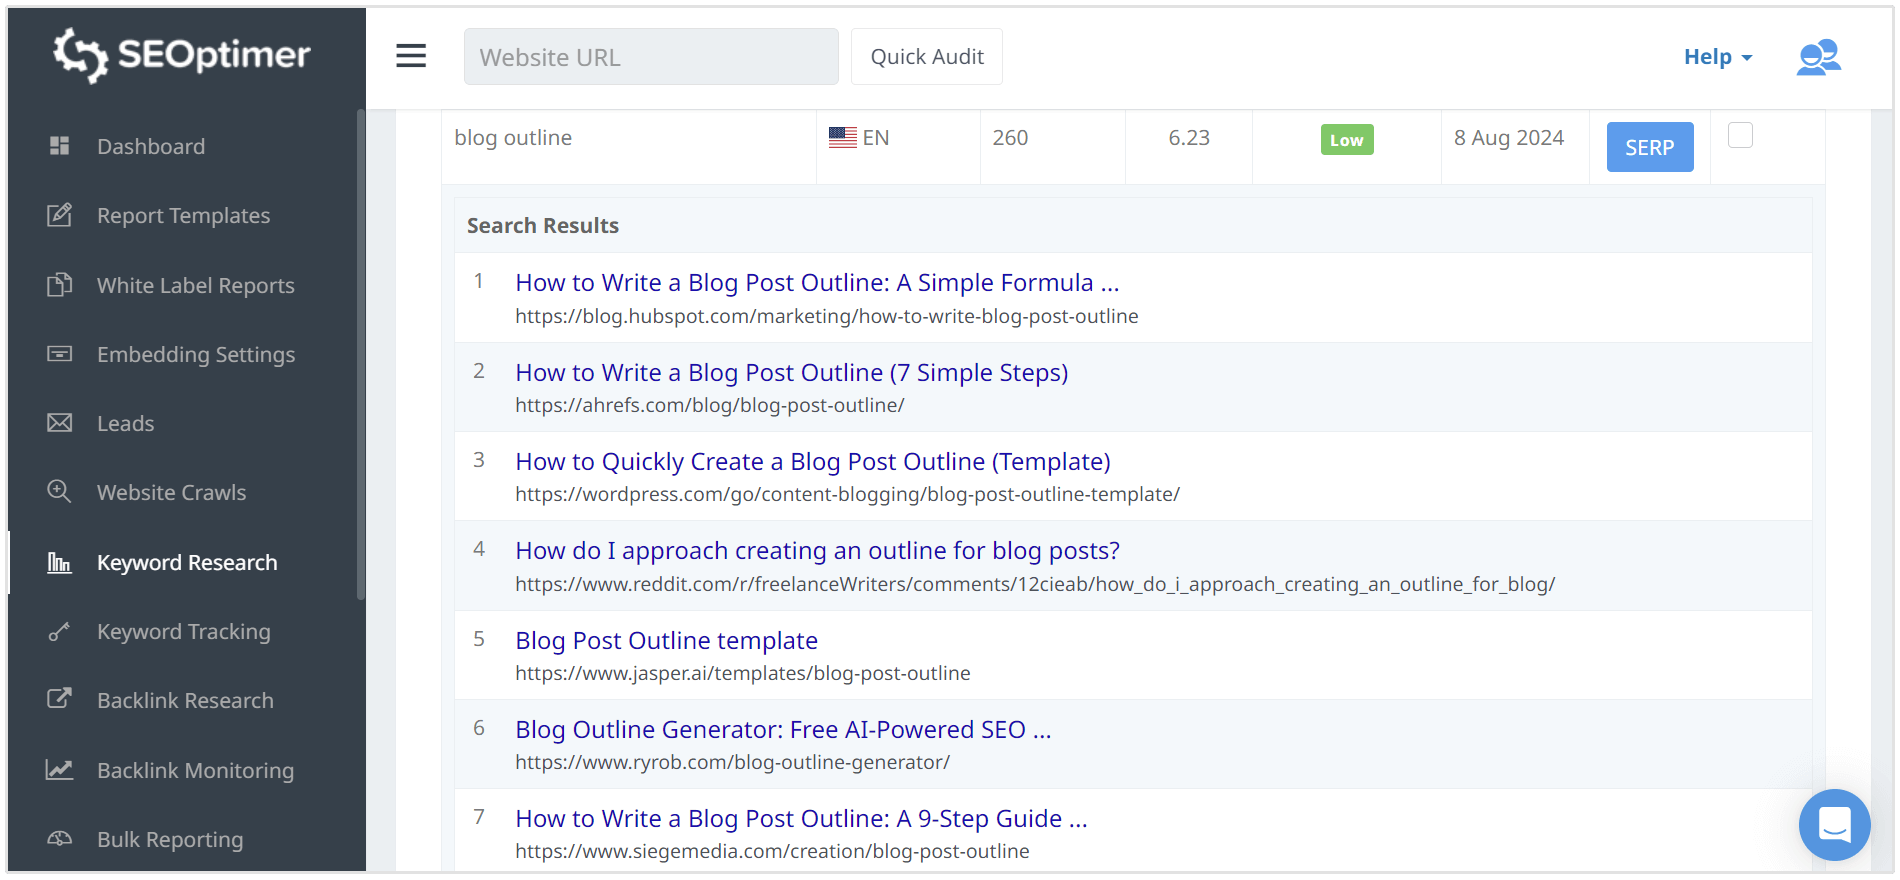Expand the Help dropdown menu

coord(1717,57)
